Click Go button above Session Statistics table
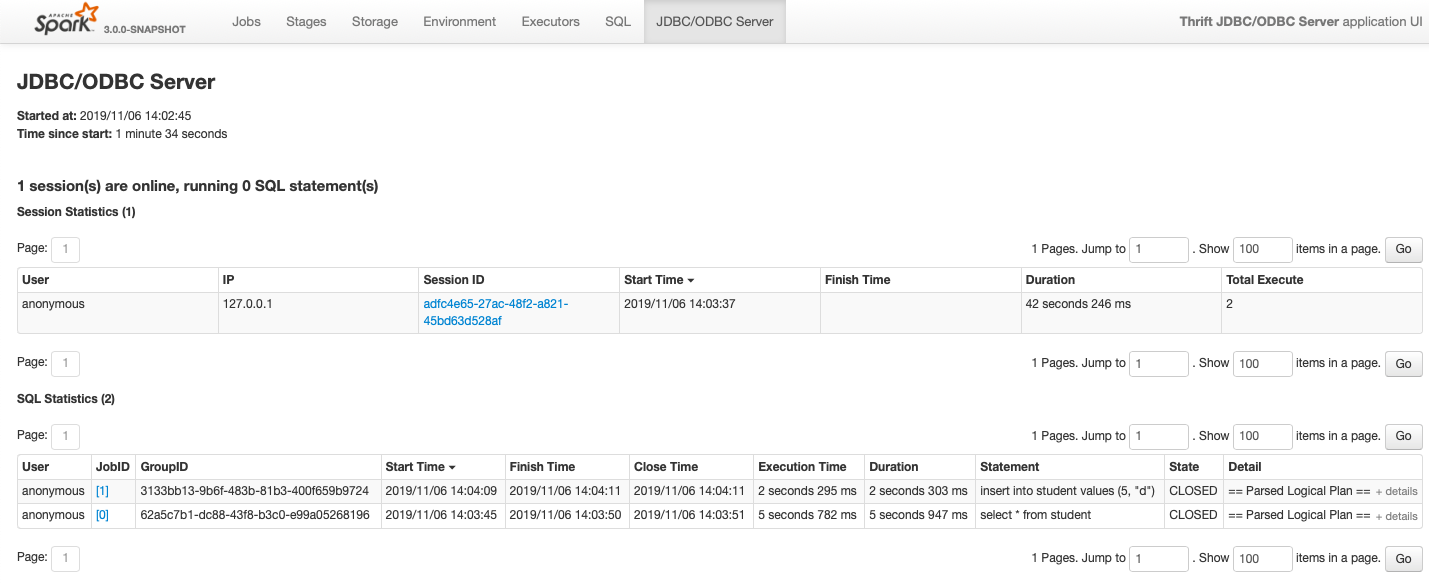1429x583 pixels. tap(1403, 249)
